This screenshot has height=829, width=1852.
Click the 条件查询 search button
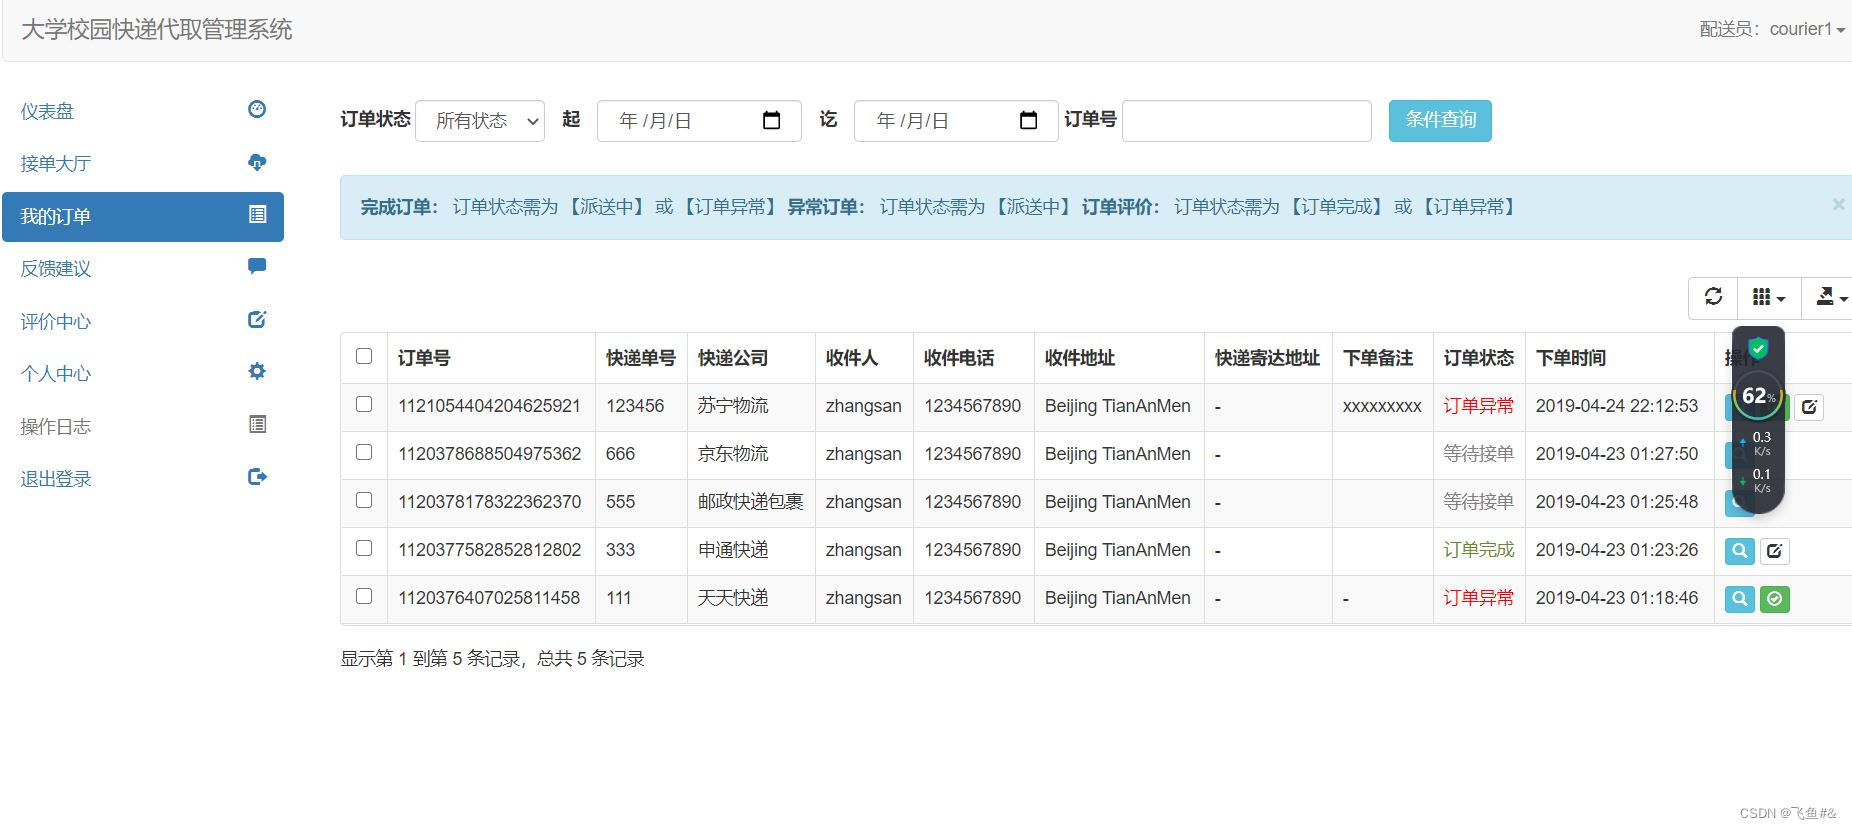(1440, 120)
